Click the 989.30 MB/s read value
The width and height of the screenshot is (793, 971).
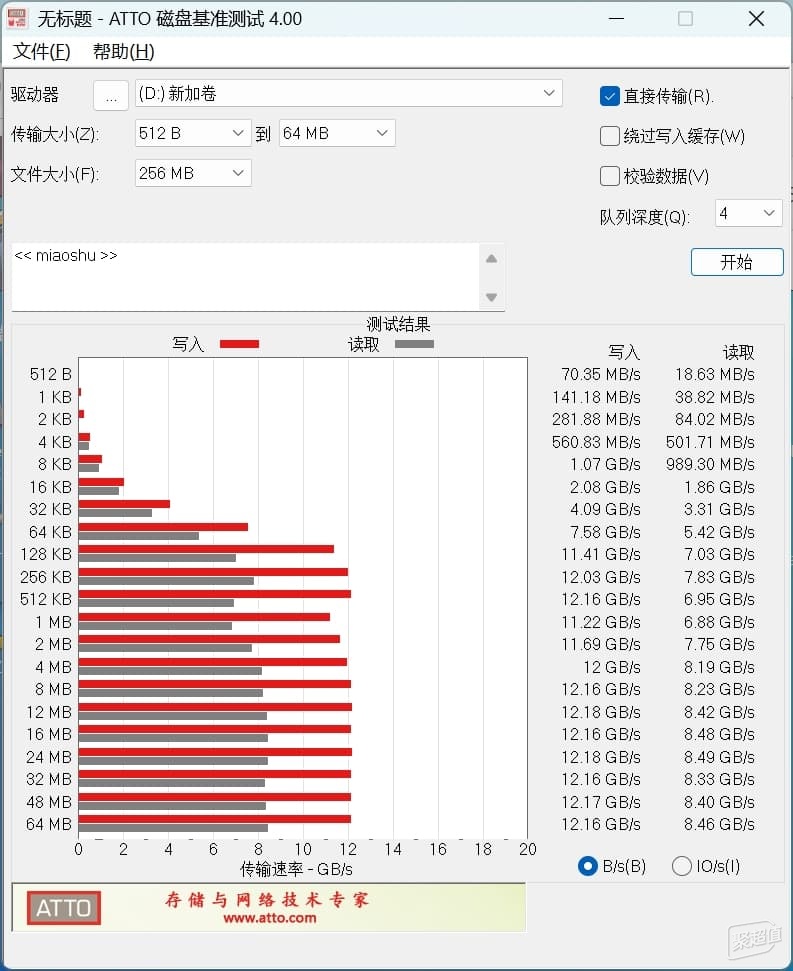[x=711, y=464]
